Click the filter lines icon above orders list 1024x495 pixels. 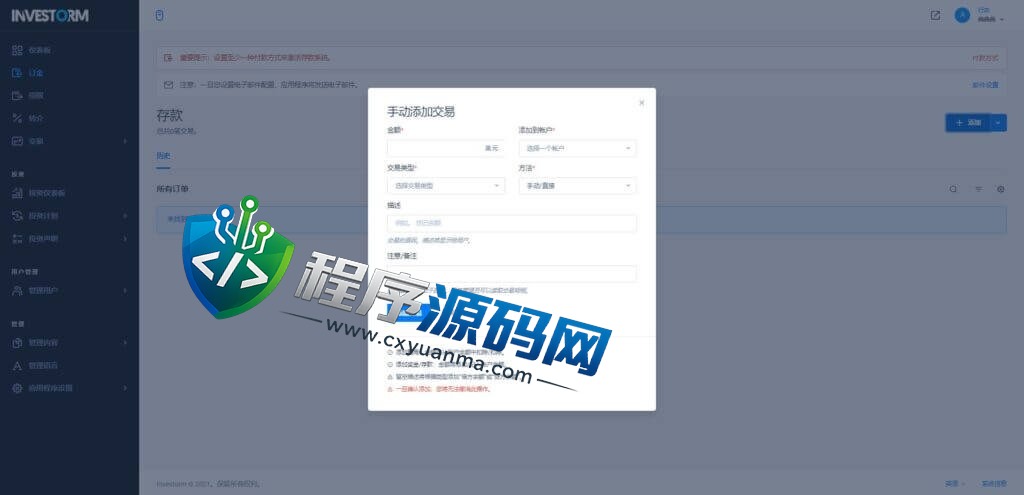tap(978, 189)
